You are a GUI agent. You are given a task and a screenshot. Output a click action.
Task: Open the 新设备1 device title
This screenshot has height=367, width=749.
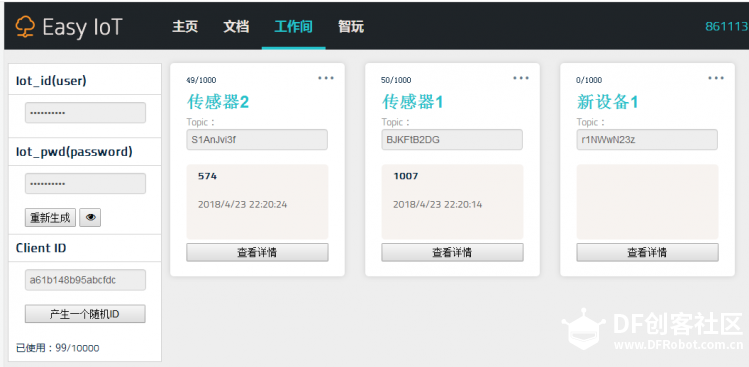pos(608,102)
